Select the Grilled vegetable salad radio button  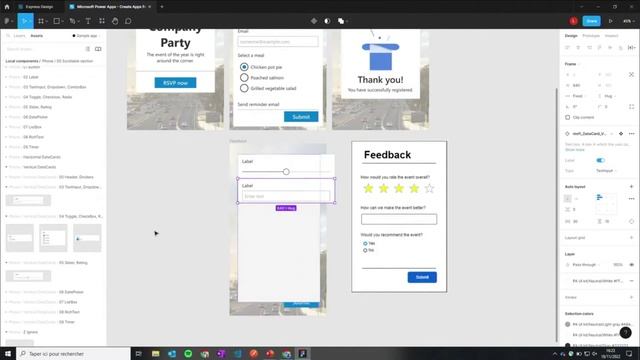pos(244,88)
